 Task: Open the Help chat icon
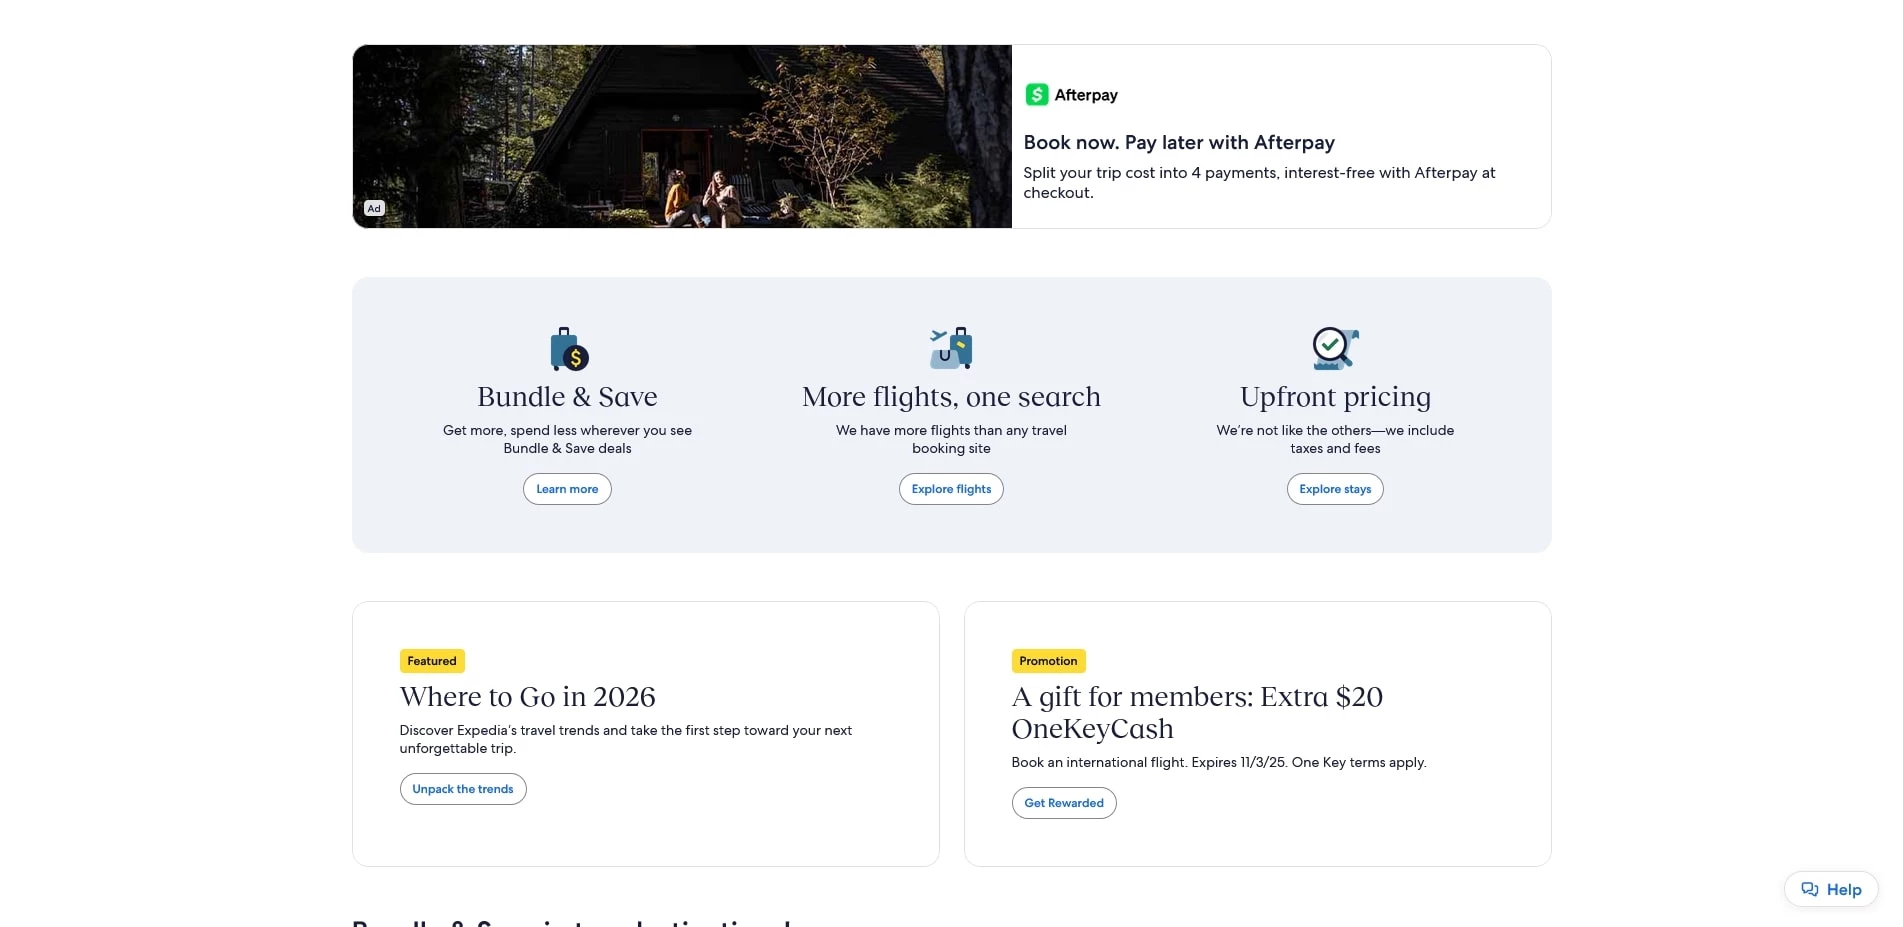[1811, 889]
